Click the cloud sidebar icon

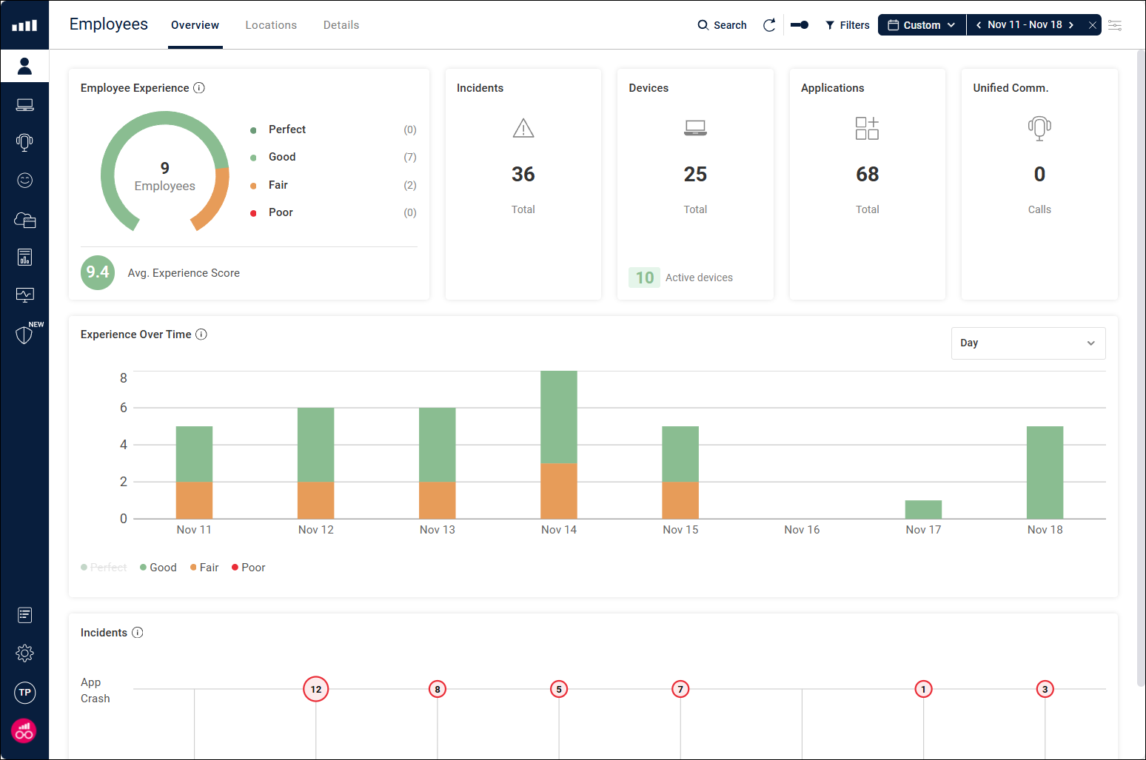click(25, 218)
